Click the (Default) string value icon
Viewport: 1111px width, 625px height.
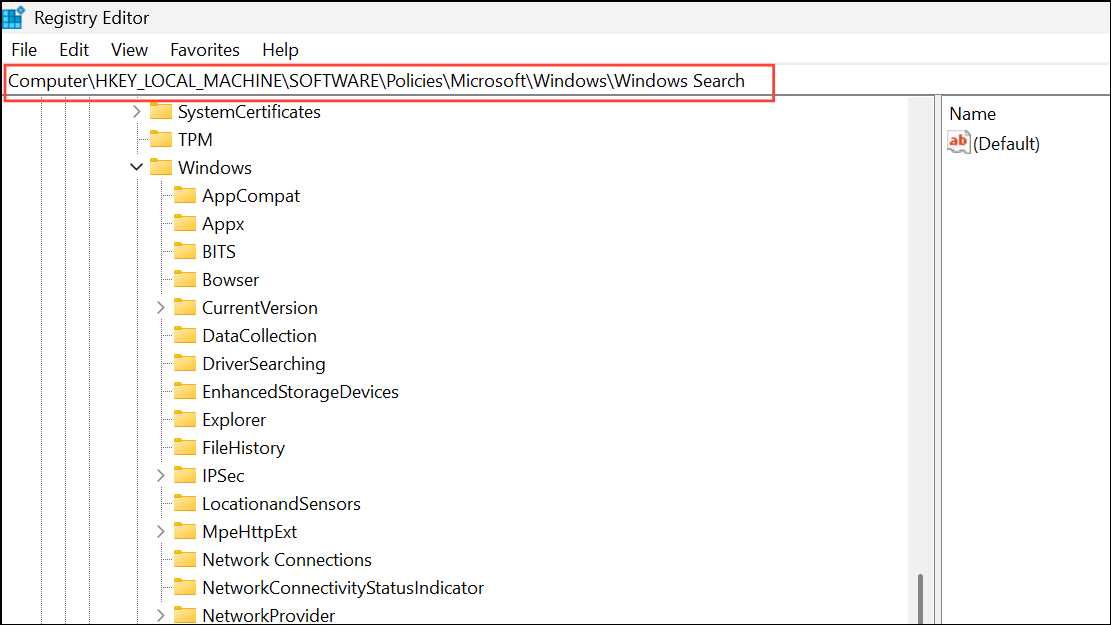tap(958, 143)
